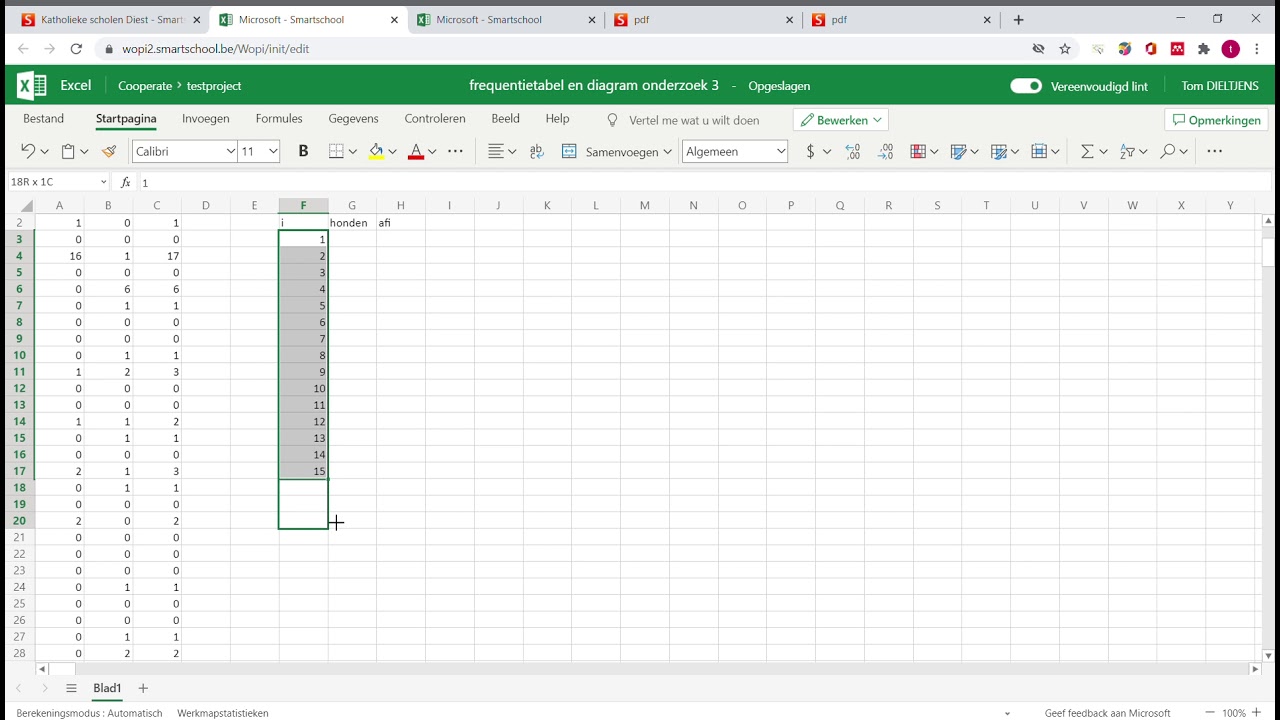This screenshot has width=1280, height=720.
Task: Expand the undo dropdown arrow
Action: (45, 152)
